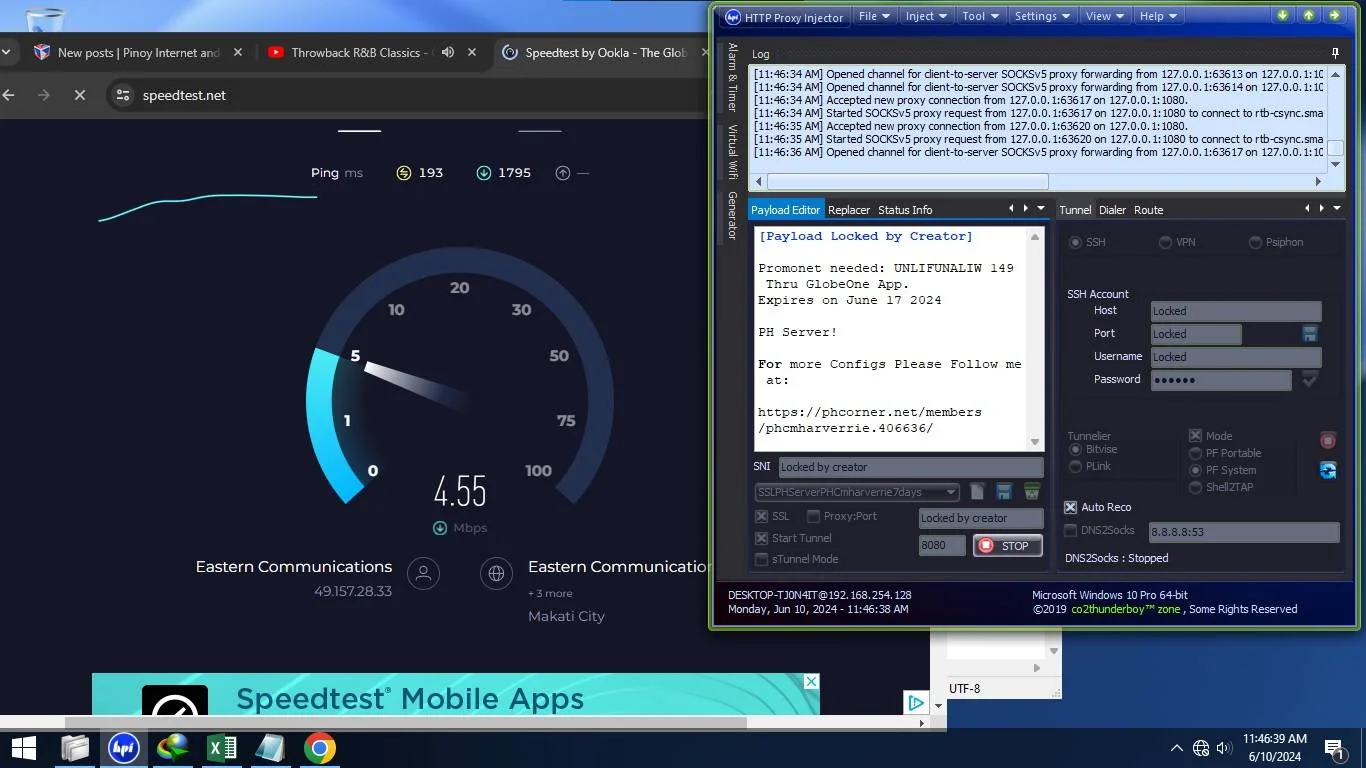This screenshot has width=1366, height=768.
Task: Click the STOP button
Action: point(1007,546)
